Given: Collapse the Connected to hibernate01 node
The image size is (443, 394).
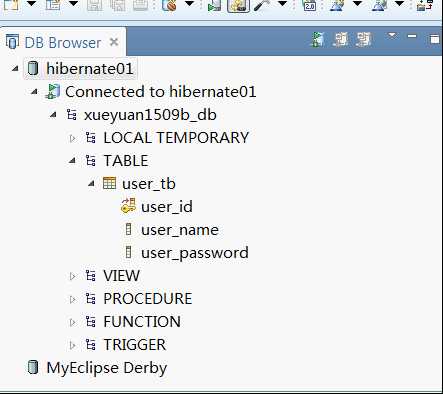Looking at the screenshot, I should tap(34, 92).
